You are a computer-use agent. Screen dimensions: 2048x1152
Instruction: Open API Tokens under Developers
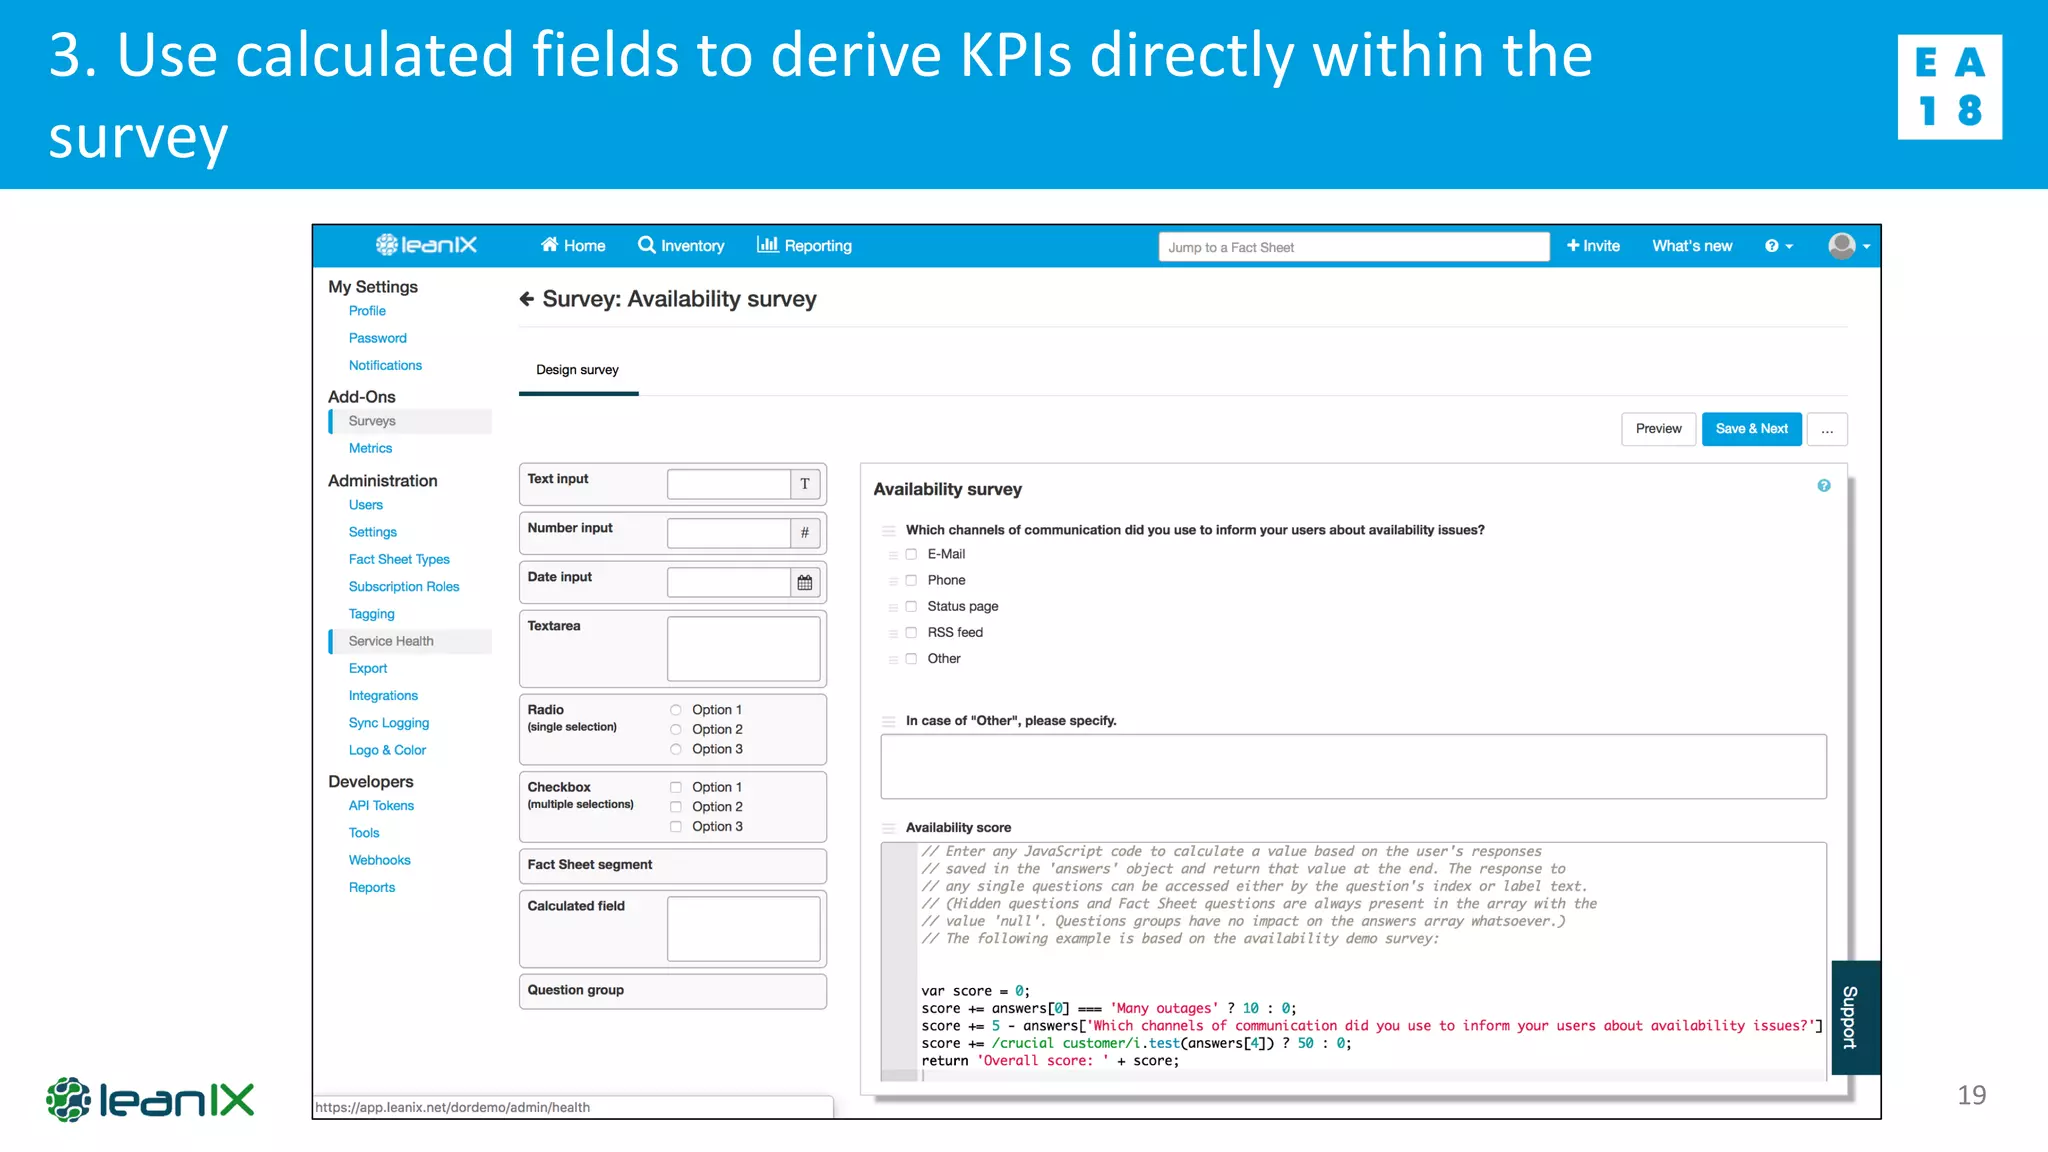coord(381,805)
